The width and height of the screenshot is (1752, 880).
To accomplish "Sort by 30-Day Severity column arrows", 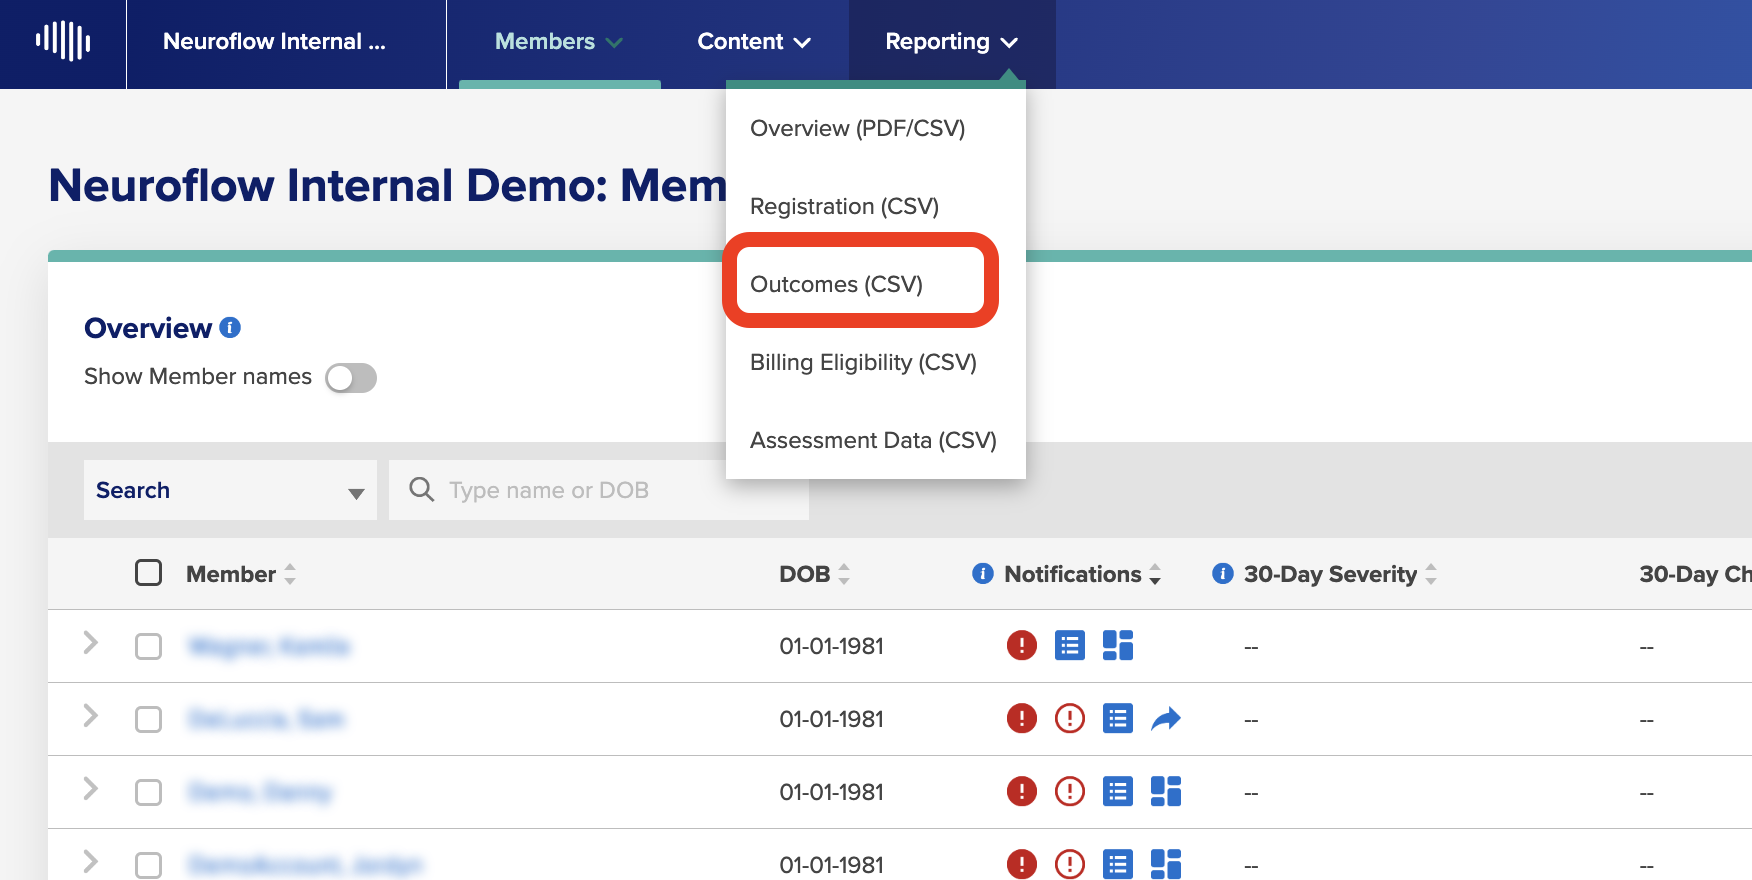I will click(1431, 574).
